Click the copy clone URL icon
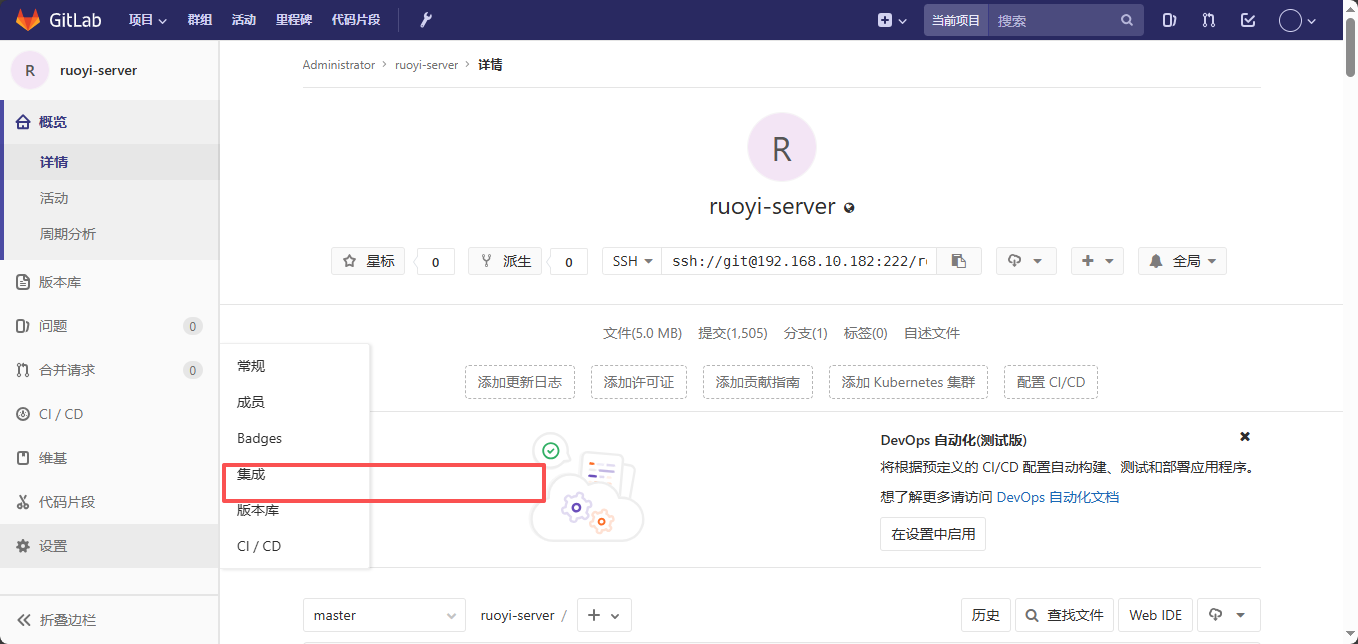Screen dimensions: 1358x644 coord(959,261)
